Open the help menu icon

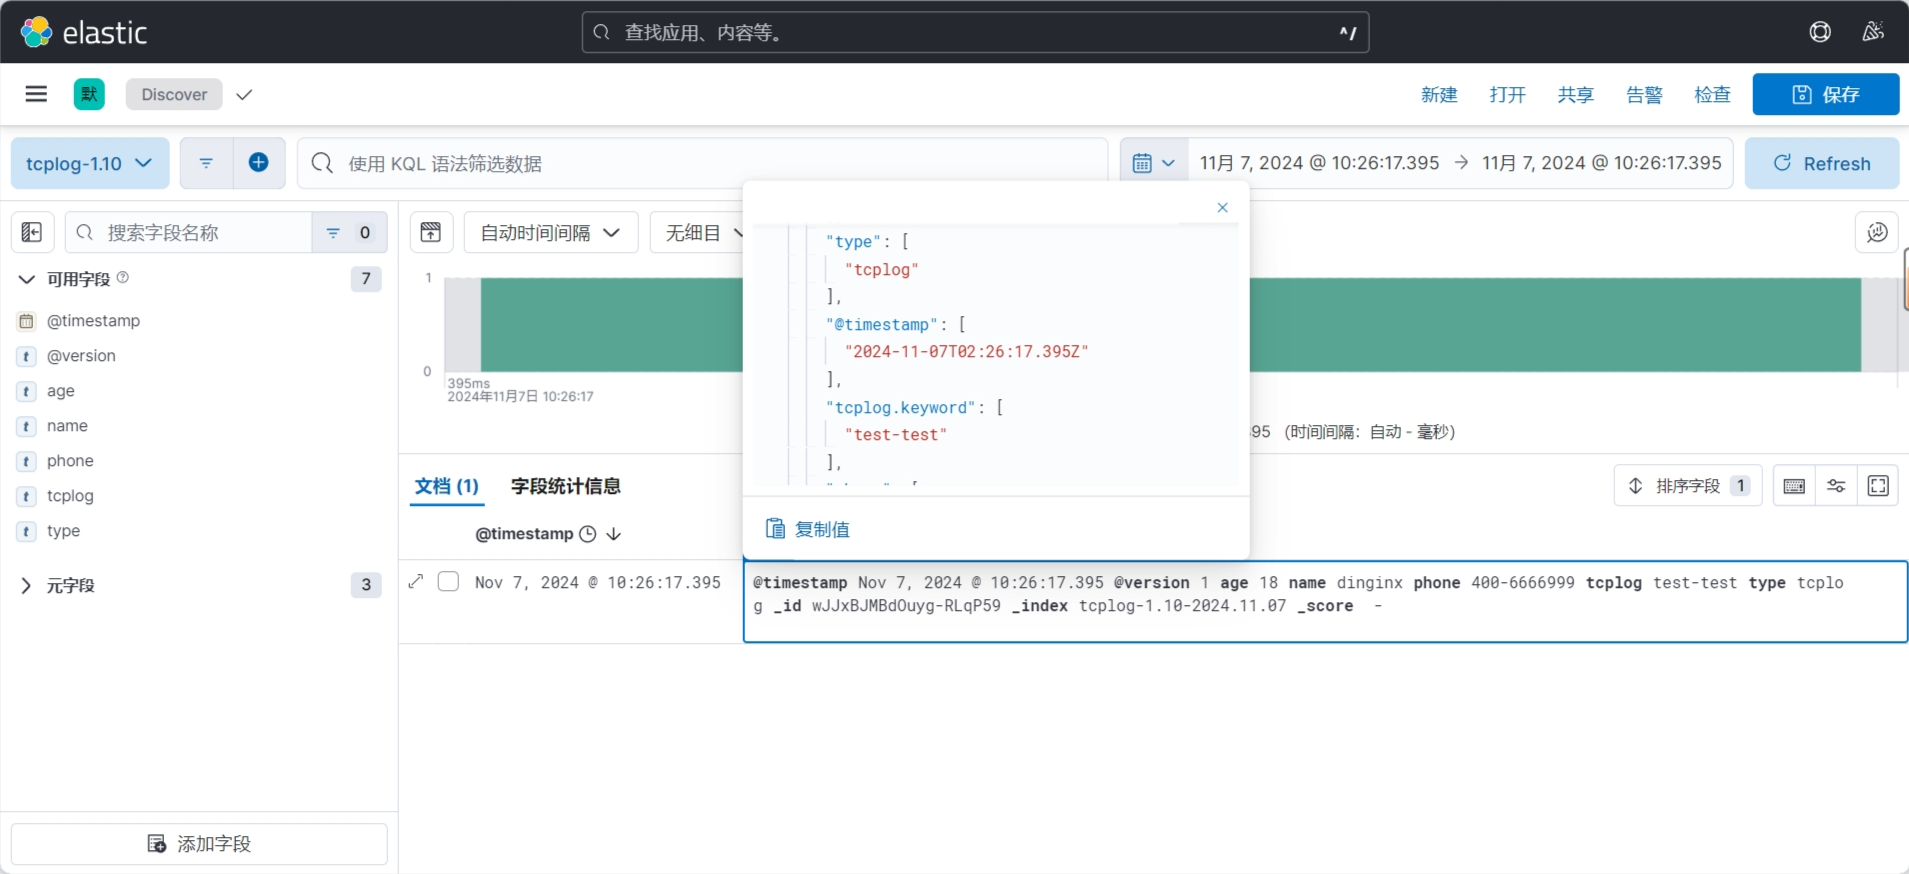[x=1820, y=32]
